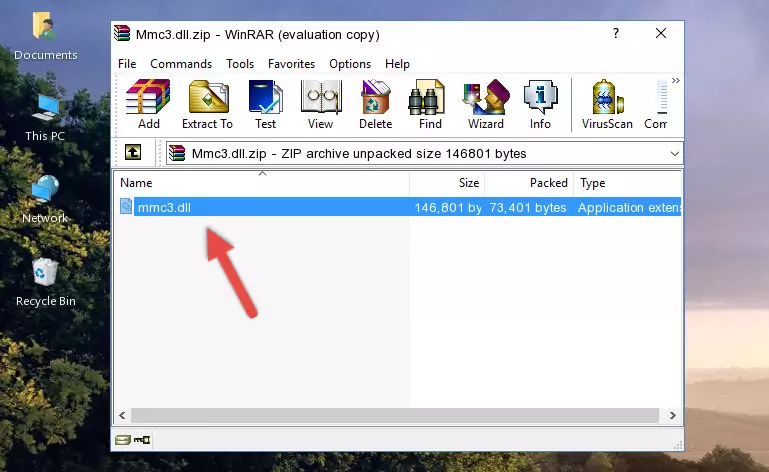The image size is (769, 472).
Task: Select the This PC desktop icon
Action: pos(45,118)
